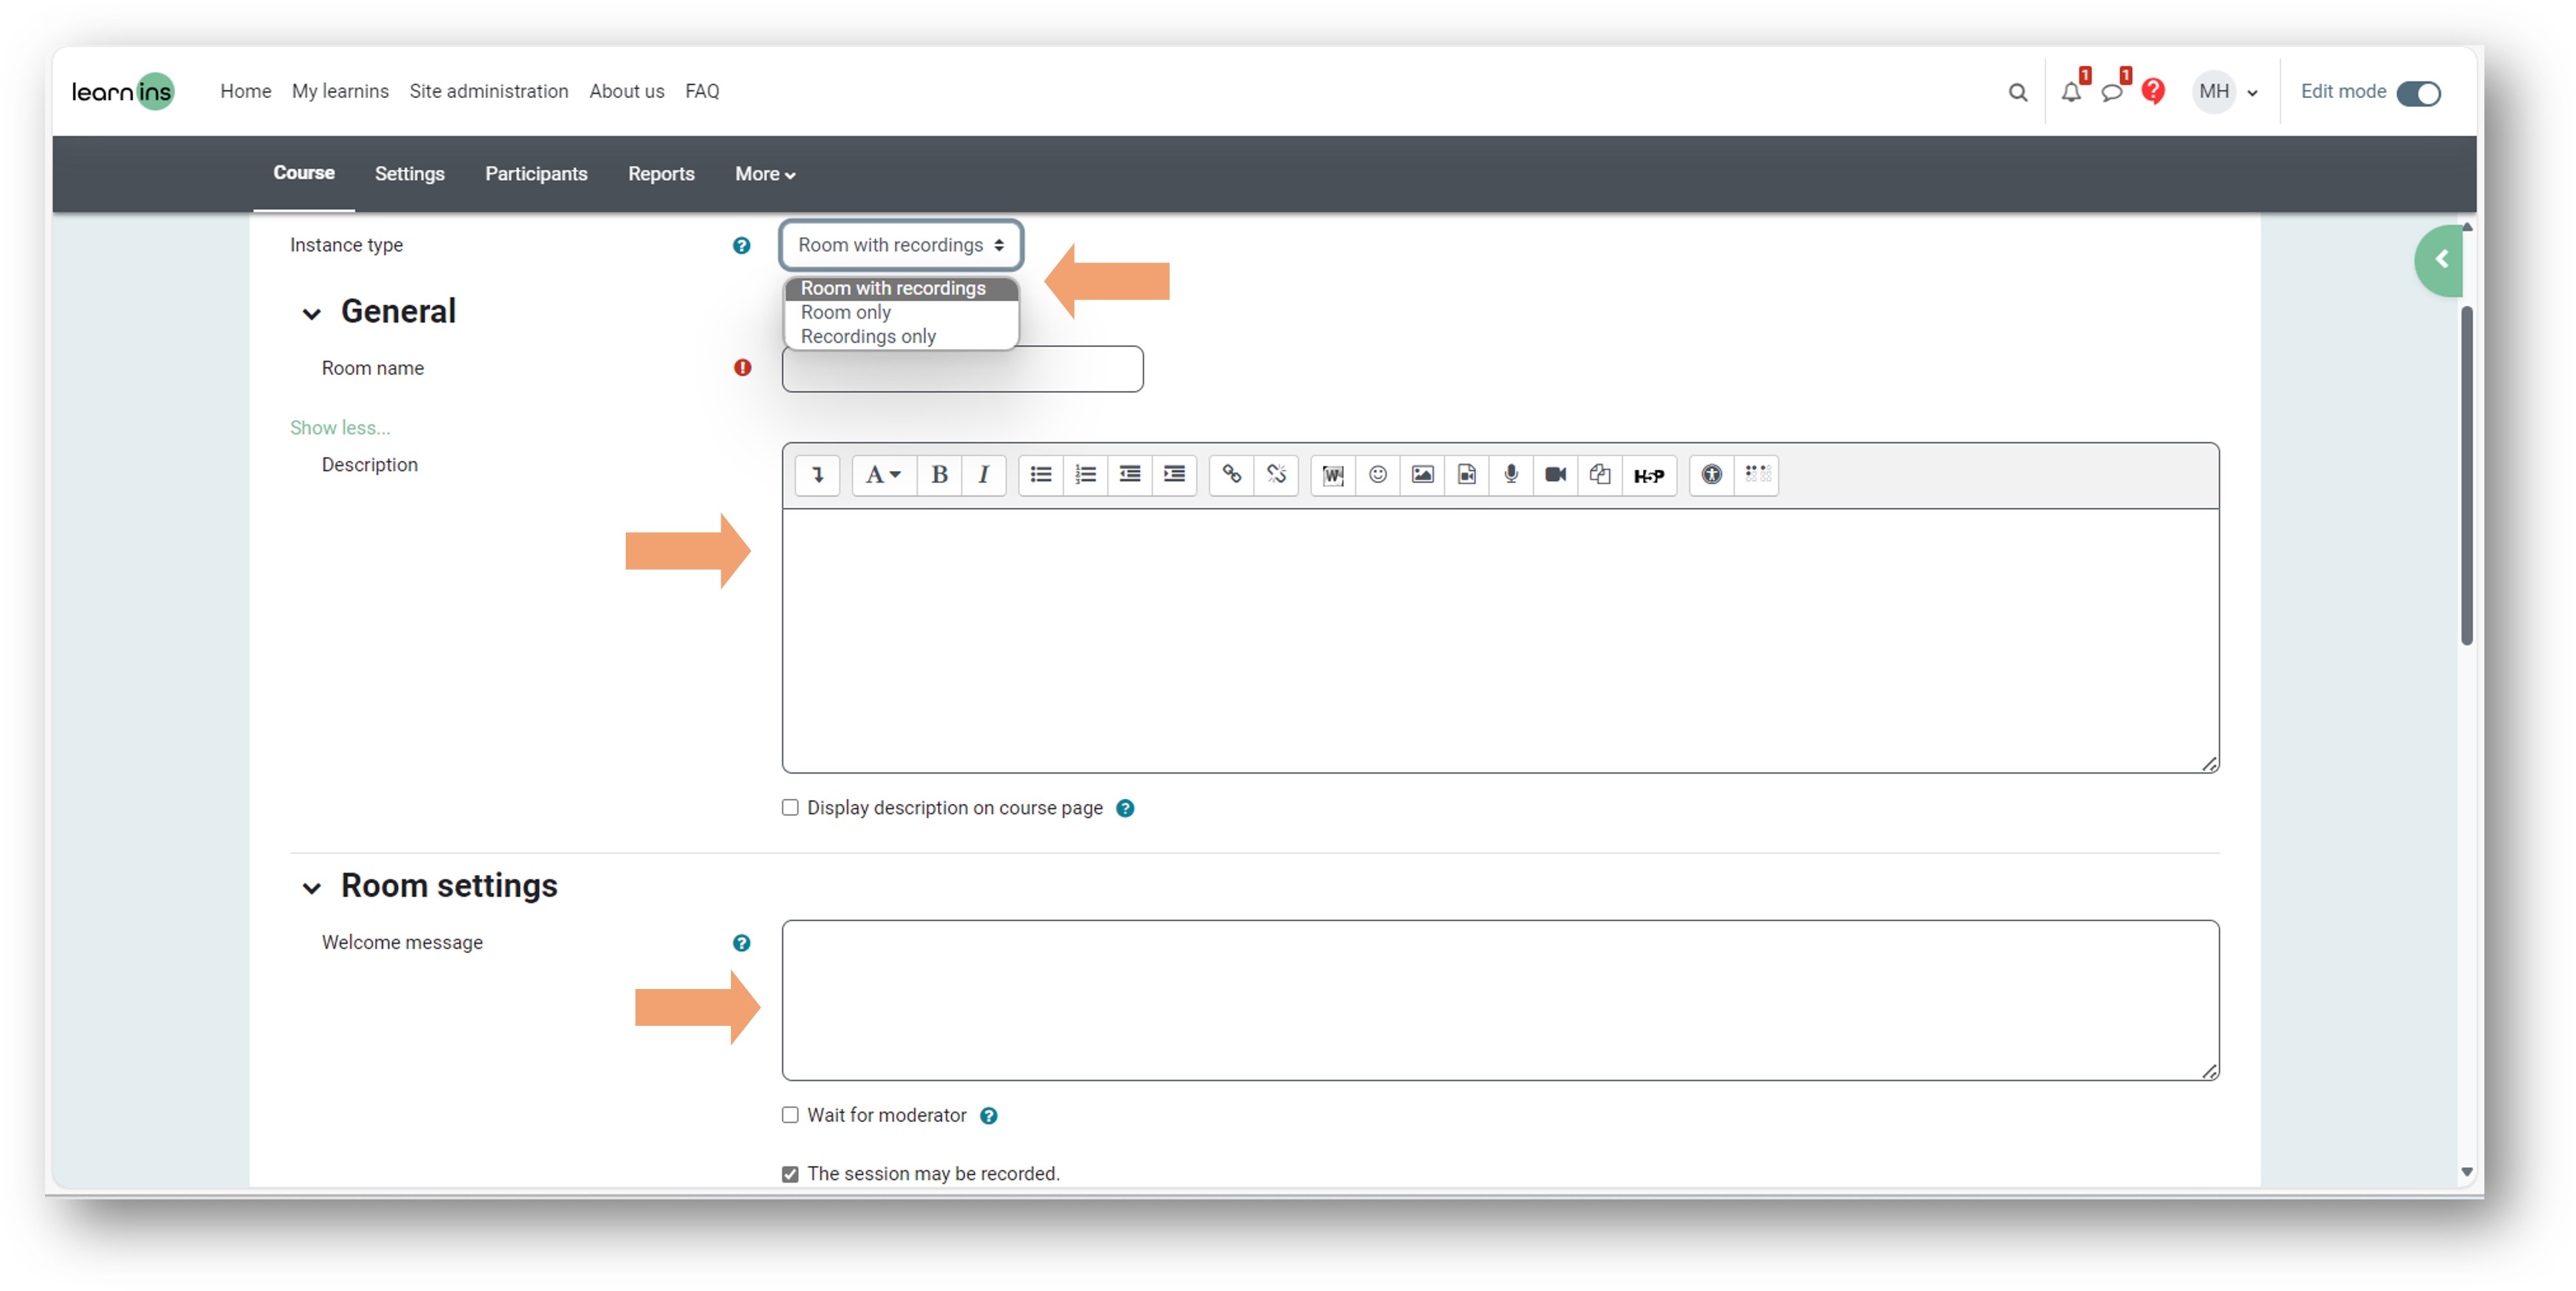Click the Description area resize handle
2576x1291 pixels.
click(x=2209, y=764)
